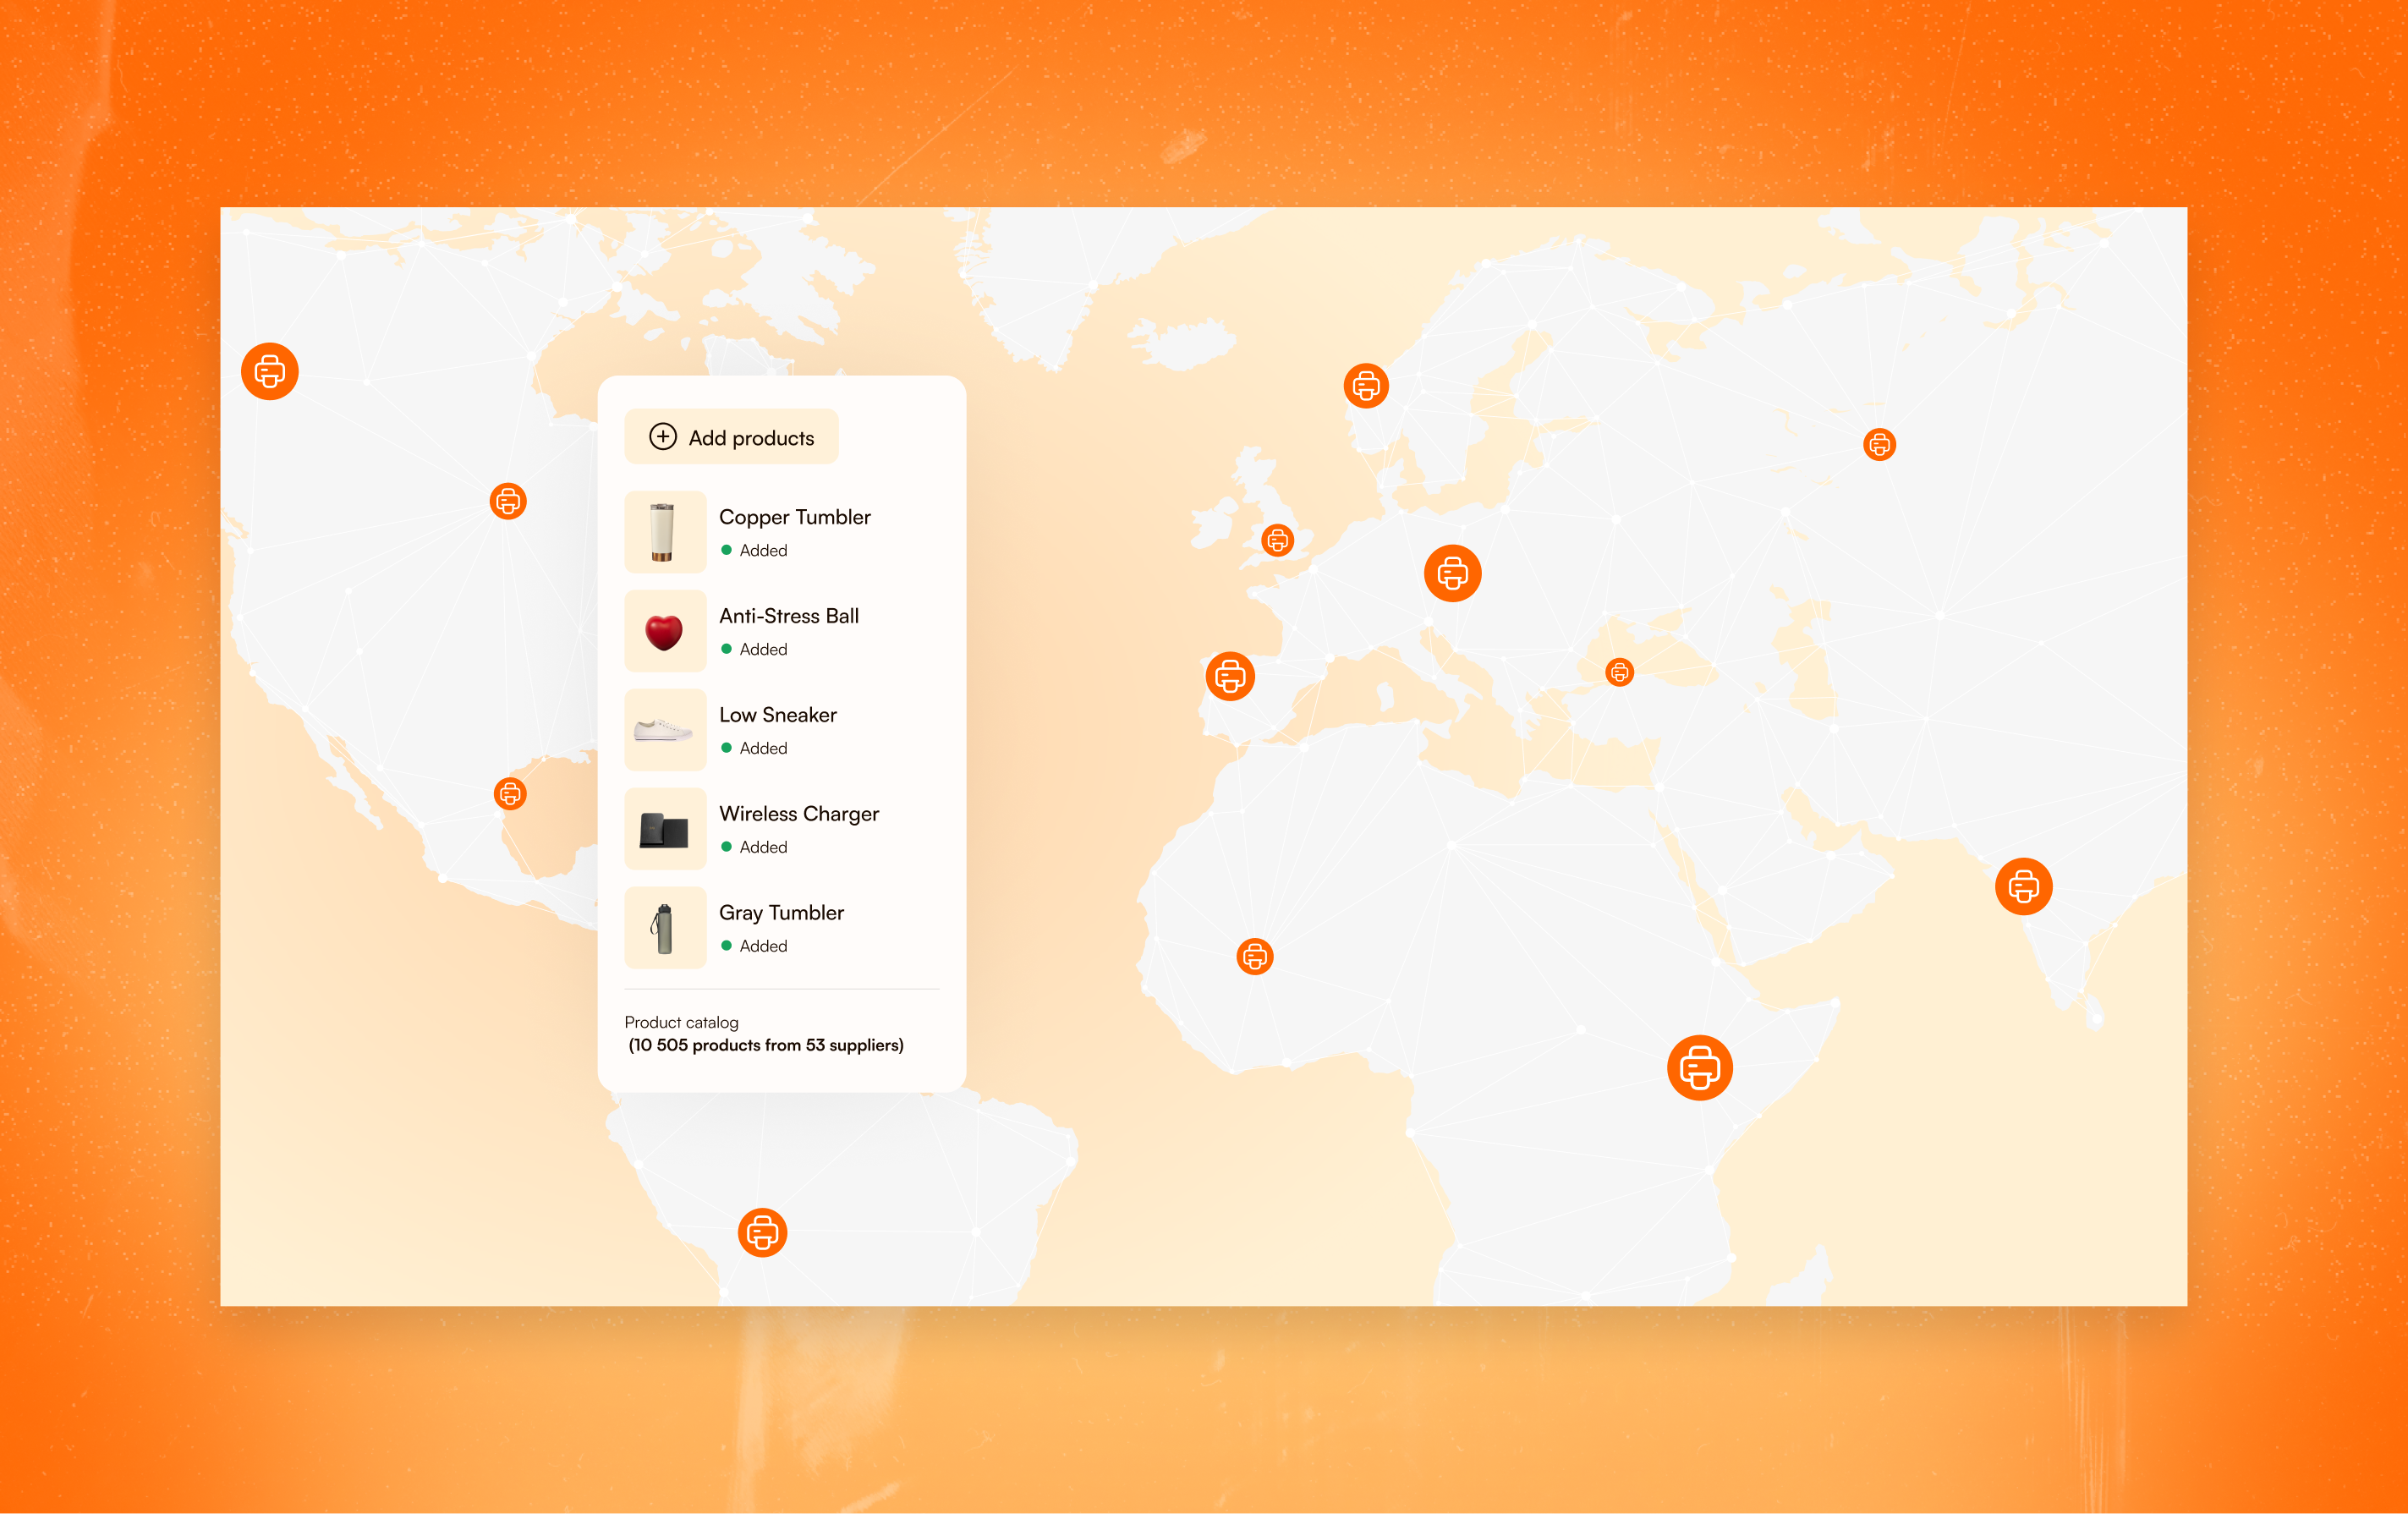Viewport: 2408px width, 1514px height.
Task: Click the Low Sneaker product image
Action: point(665,730)
